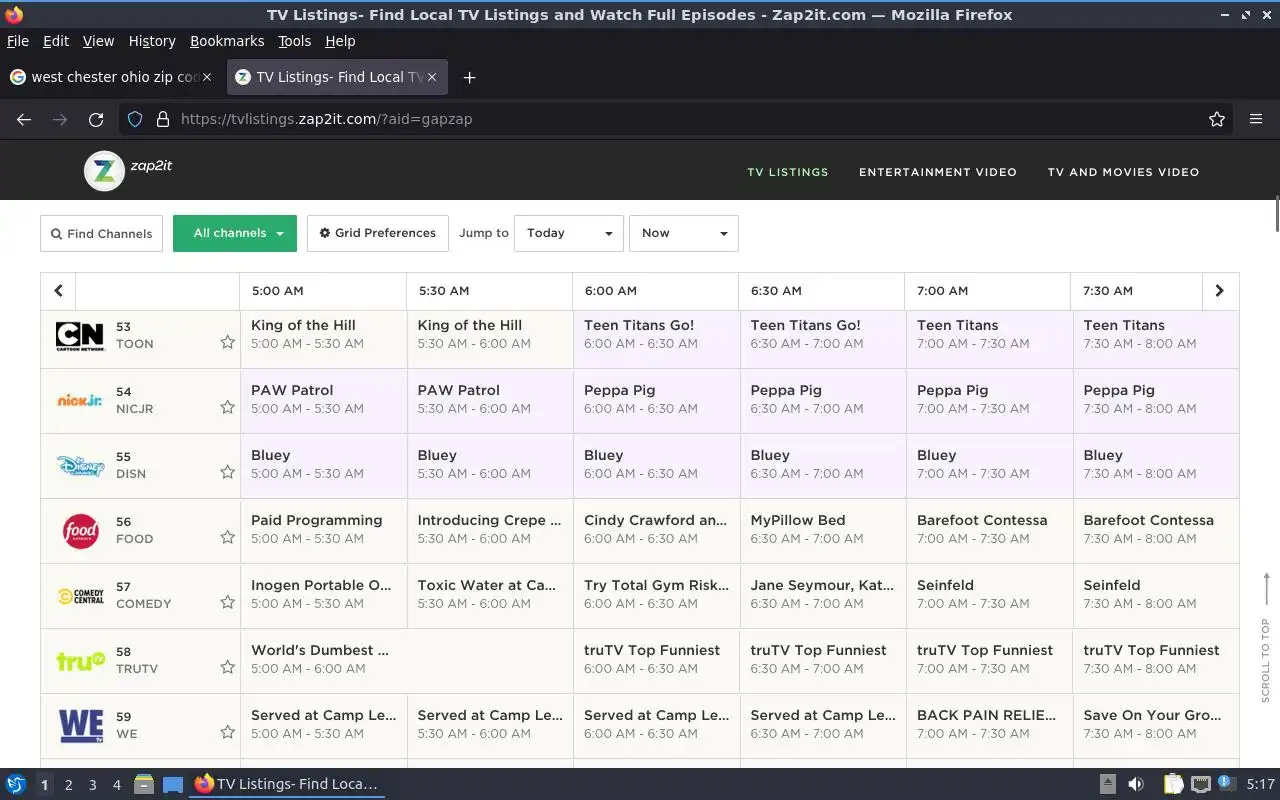Viewport: 1280px width, 800px height.
Task: Click the WE tv channel logo
Action: click(x=80, y=725)
